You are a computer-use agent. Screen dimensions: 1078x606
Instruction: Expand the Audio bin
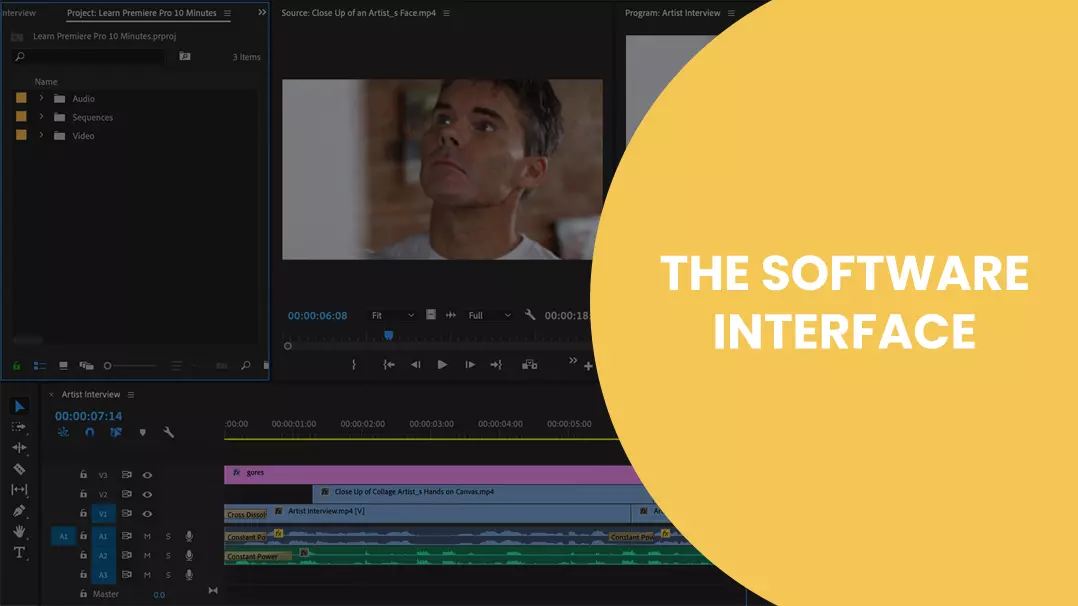coord(41,98)
